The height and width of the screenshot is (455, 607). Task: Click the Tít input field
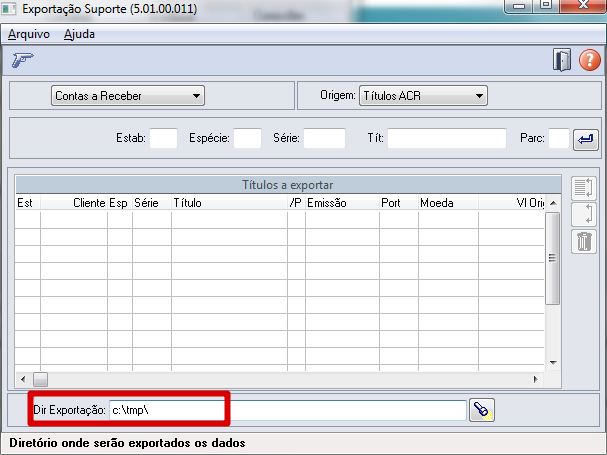pyautogui.click(x=447, y=138)
